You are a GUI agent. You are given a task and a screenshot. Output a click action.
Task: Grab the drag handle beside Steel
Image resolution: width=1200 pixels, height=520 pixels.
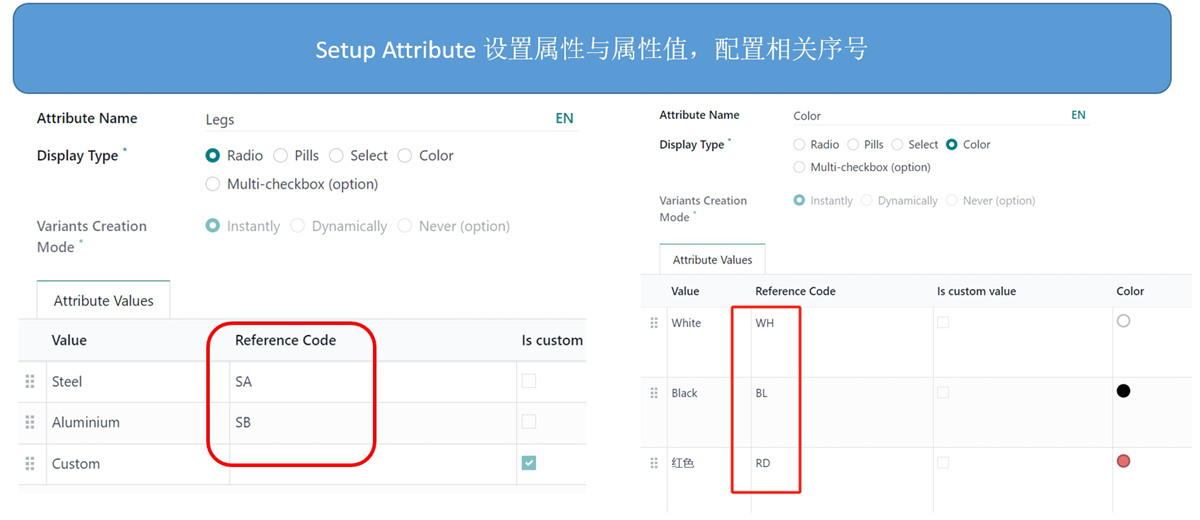pos(30,381)
